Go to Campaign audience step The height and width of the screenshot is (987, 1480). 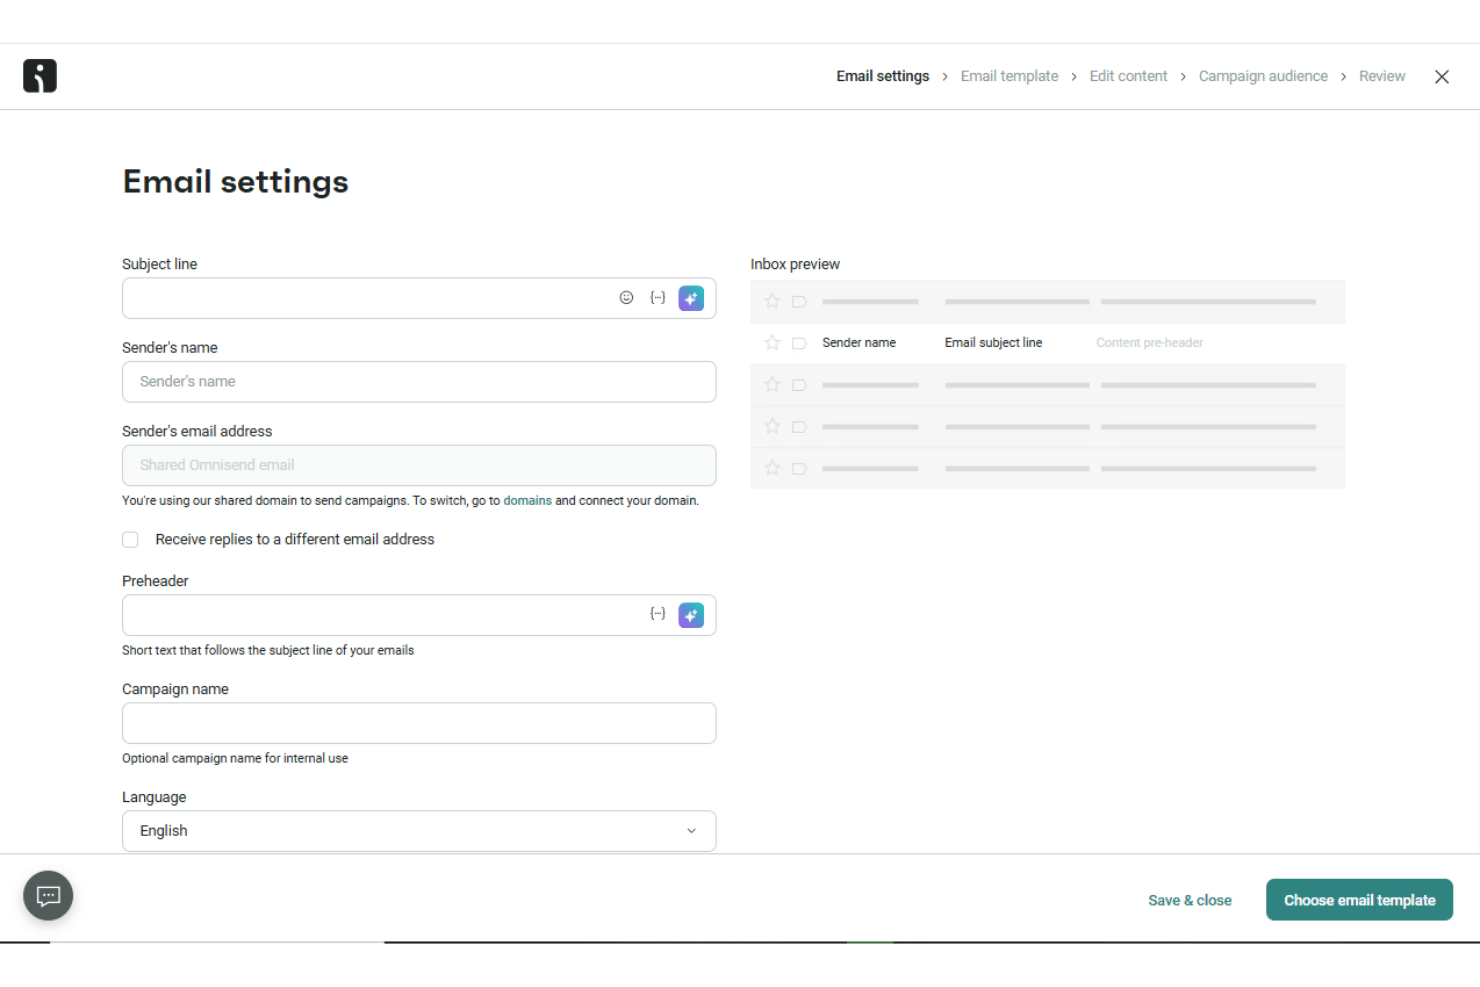[1263, 76]
